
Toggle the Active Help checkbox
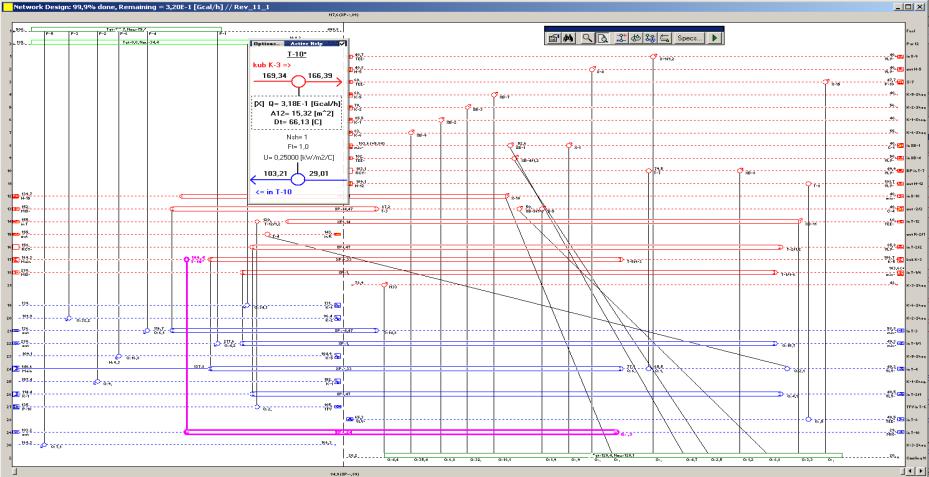[x=342, y=44]
